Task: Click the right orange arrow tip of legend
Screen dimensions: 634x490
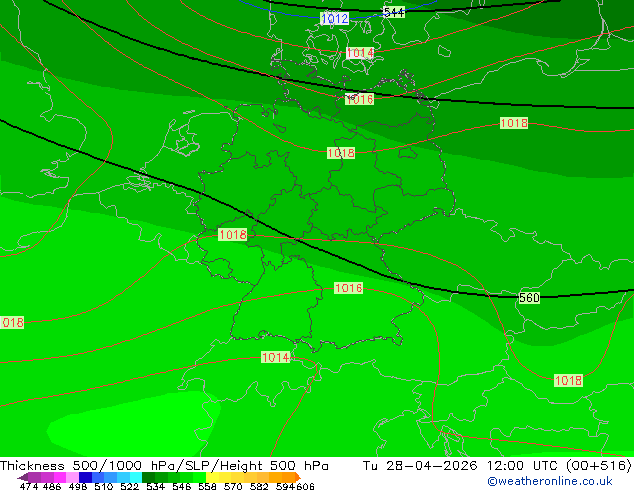Action: (x=298, y=478)
